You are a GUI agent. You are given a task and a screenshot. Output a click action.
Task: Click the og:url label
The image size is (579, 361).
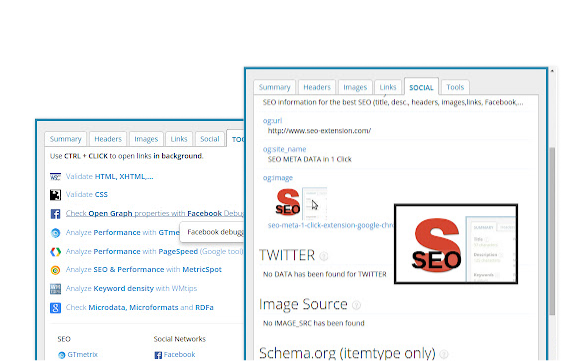[273, 121]
